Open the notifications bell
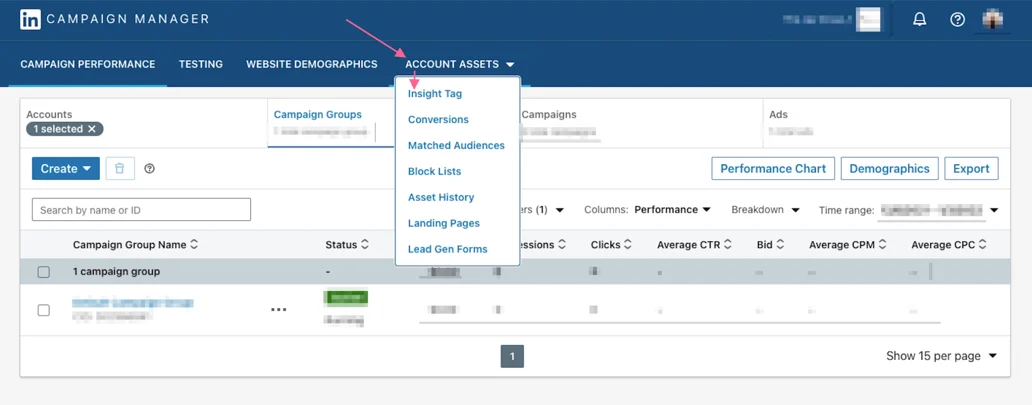This screenshot has height=405, width=1032. [x=919, y=19]
